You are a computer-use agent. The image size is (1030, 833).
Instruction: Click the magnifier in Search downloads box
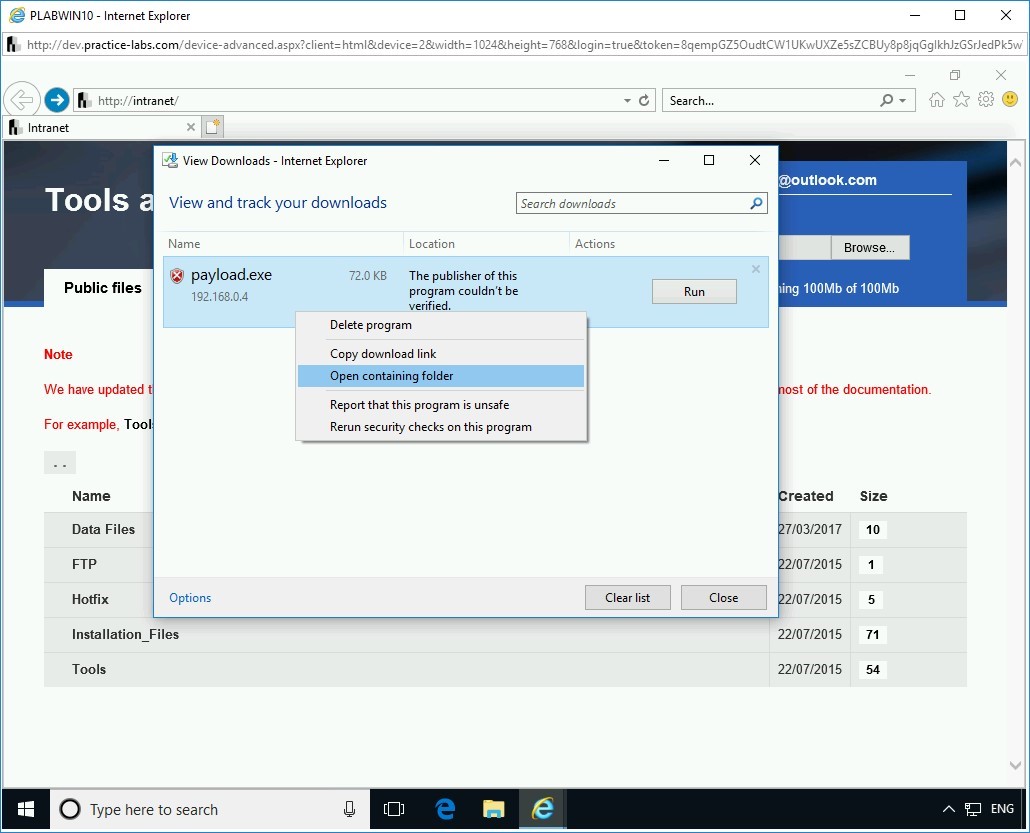coord(756,204)
